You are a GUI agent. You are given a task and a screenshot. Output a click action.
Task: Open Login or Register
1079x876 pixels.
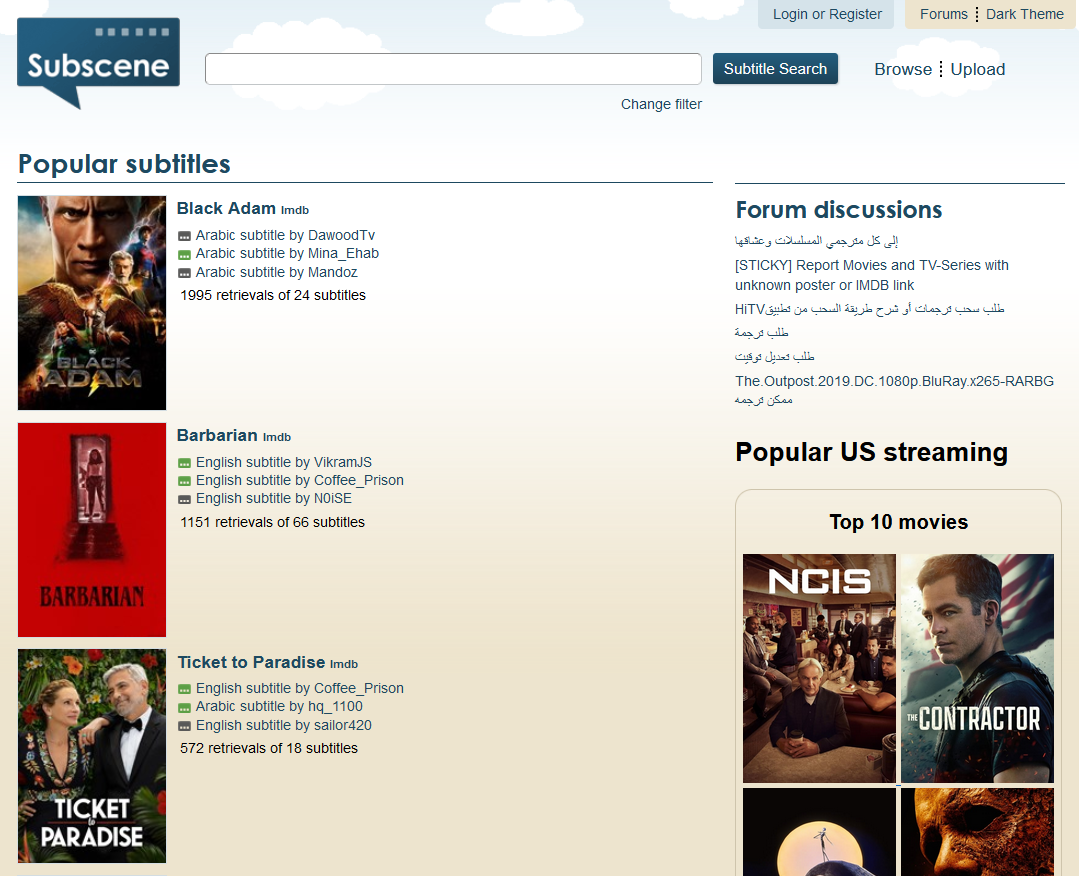point(826,14)
